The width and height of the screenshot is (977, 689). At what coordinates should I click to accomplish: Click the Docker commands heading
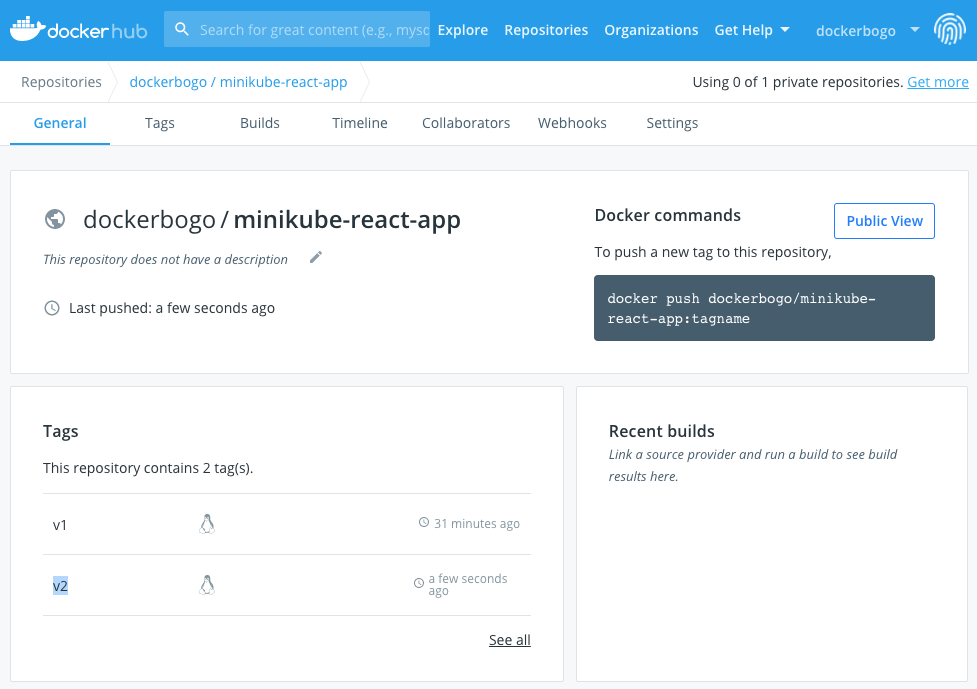pos(667,216)
